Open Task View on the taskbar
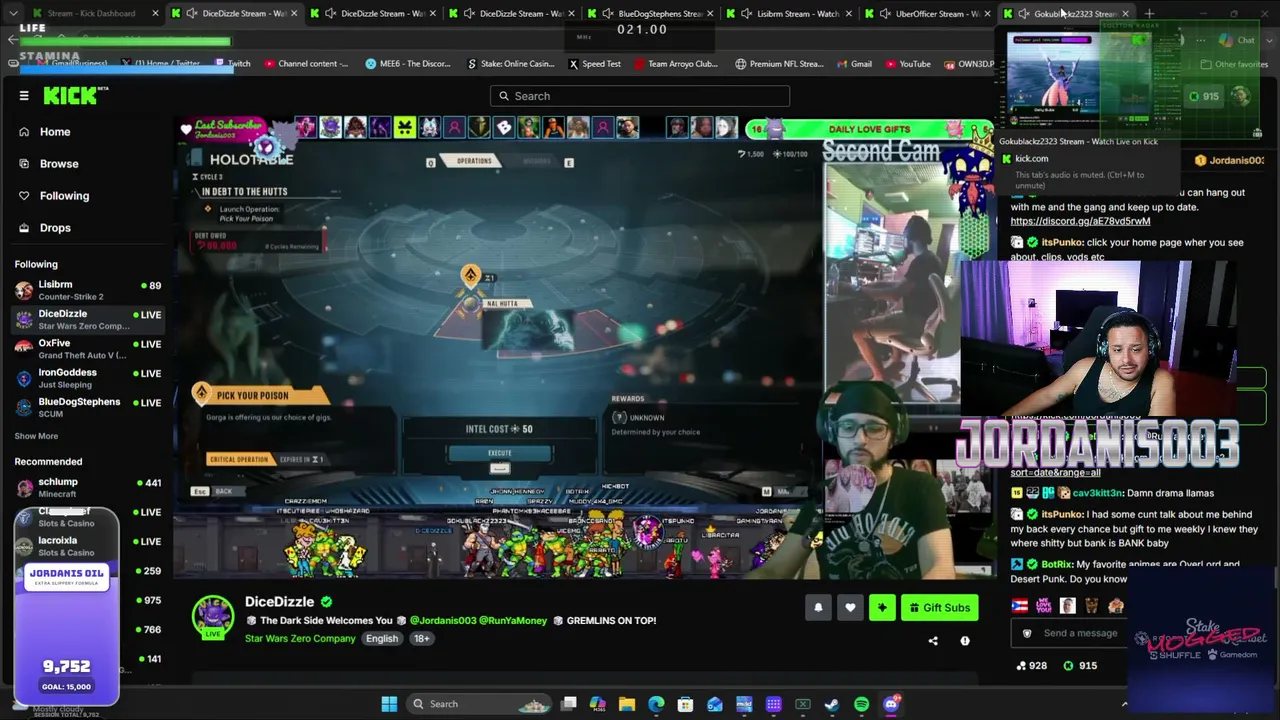This screenshot has width=1280, height=720. click(569, 704)
